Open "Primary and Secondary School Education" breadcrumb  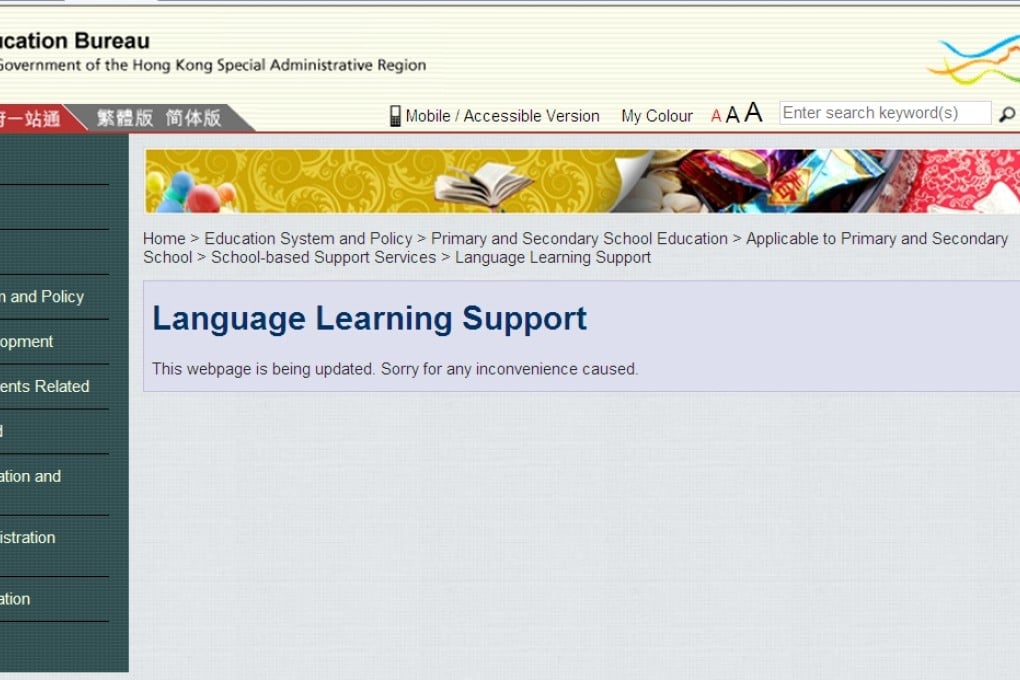point(579,238)
